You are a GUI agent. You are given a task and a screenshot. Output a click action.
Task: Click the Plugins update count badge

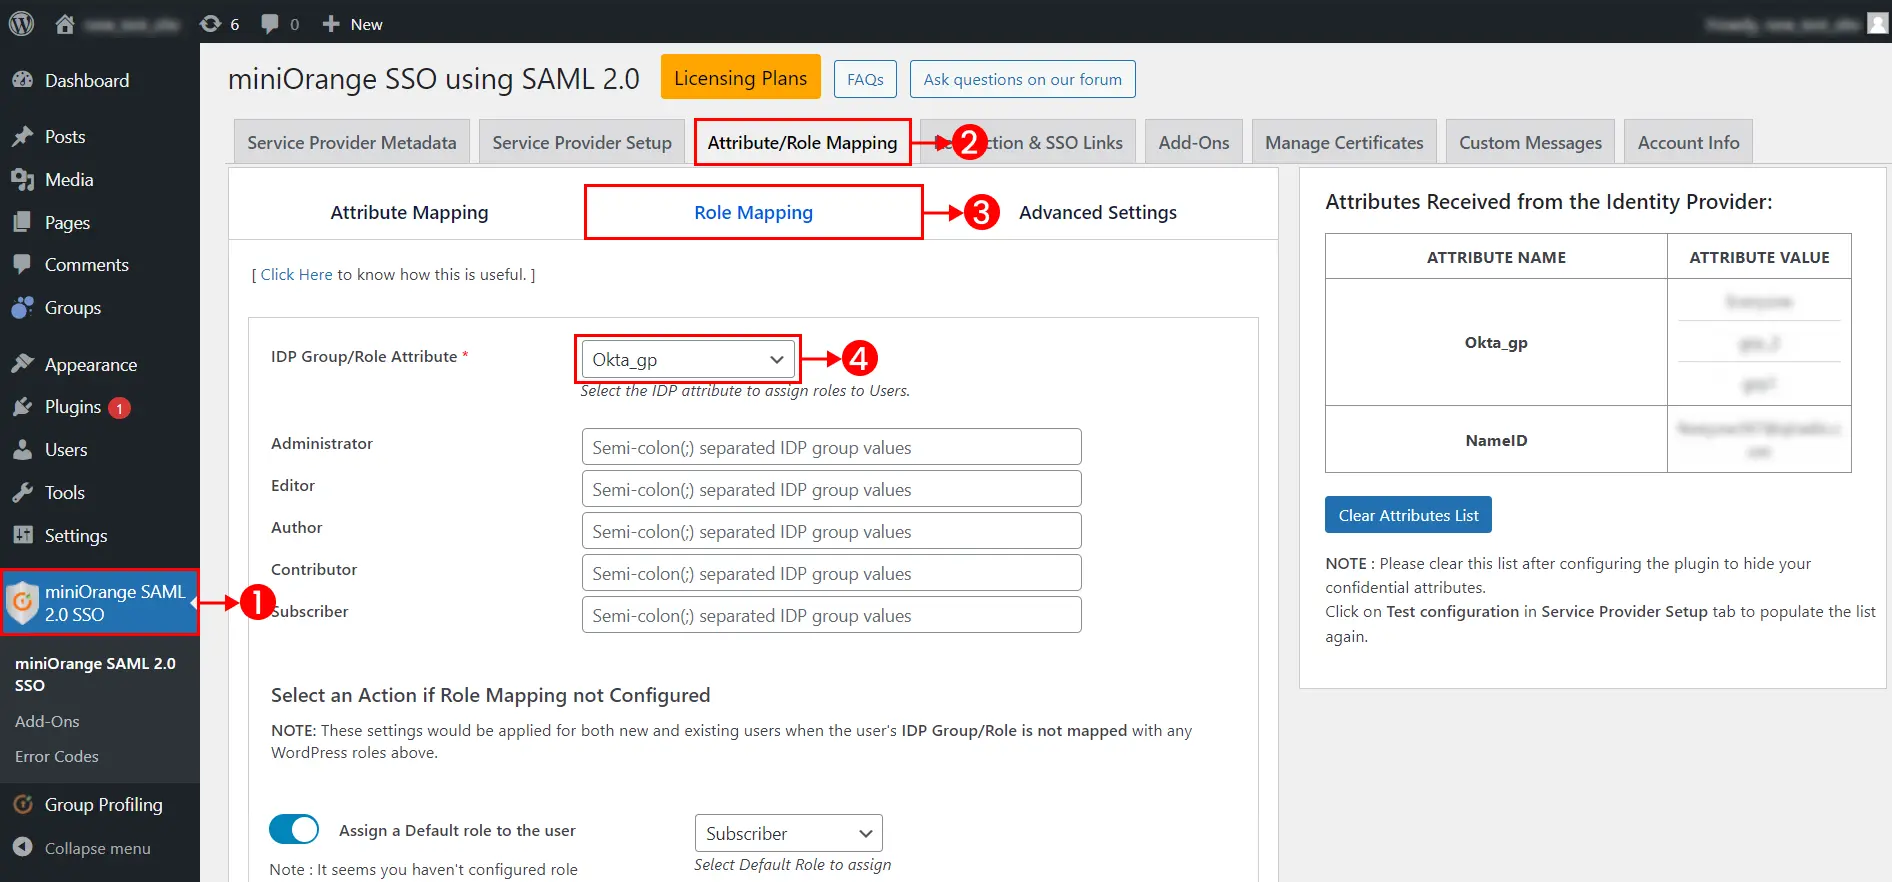(x=119, y=408)
